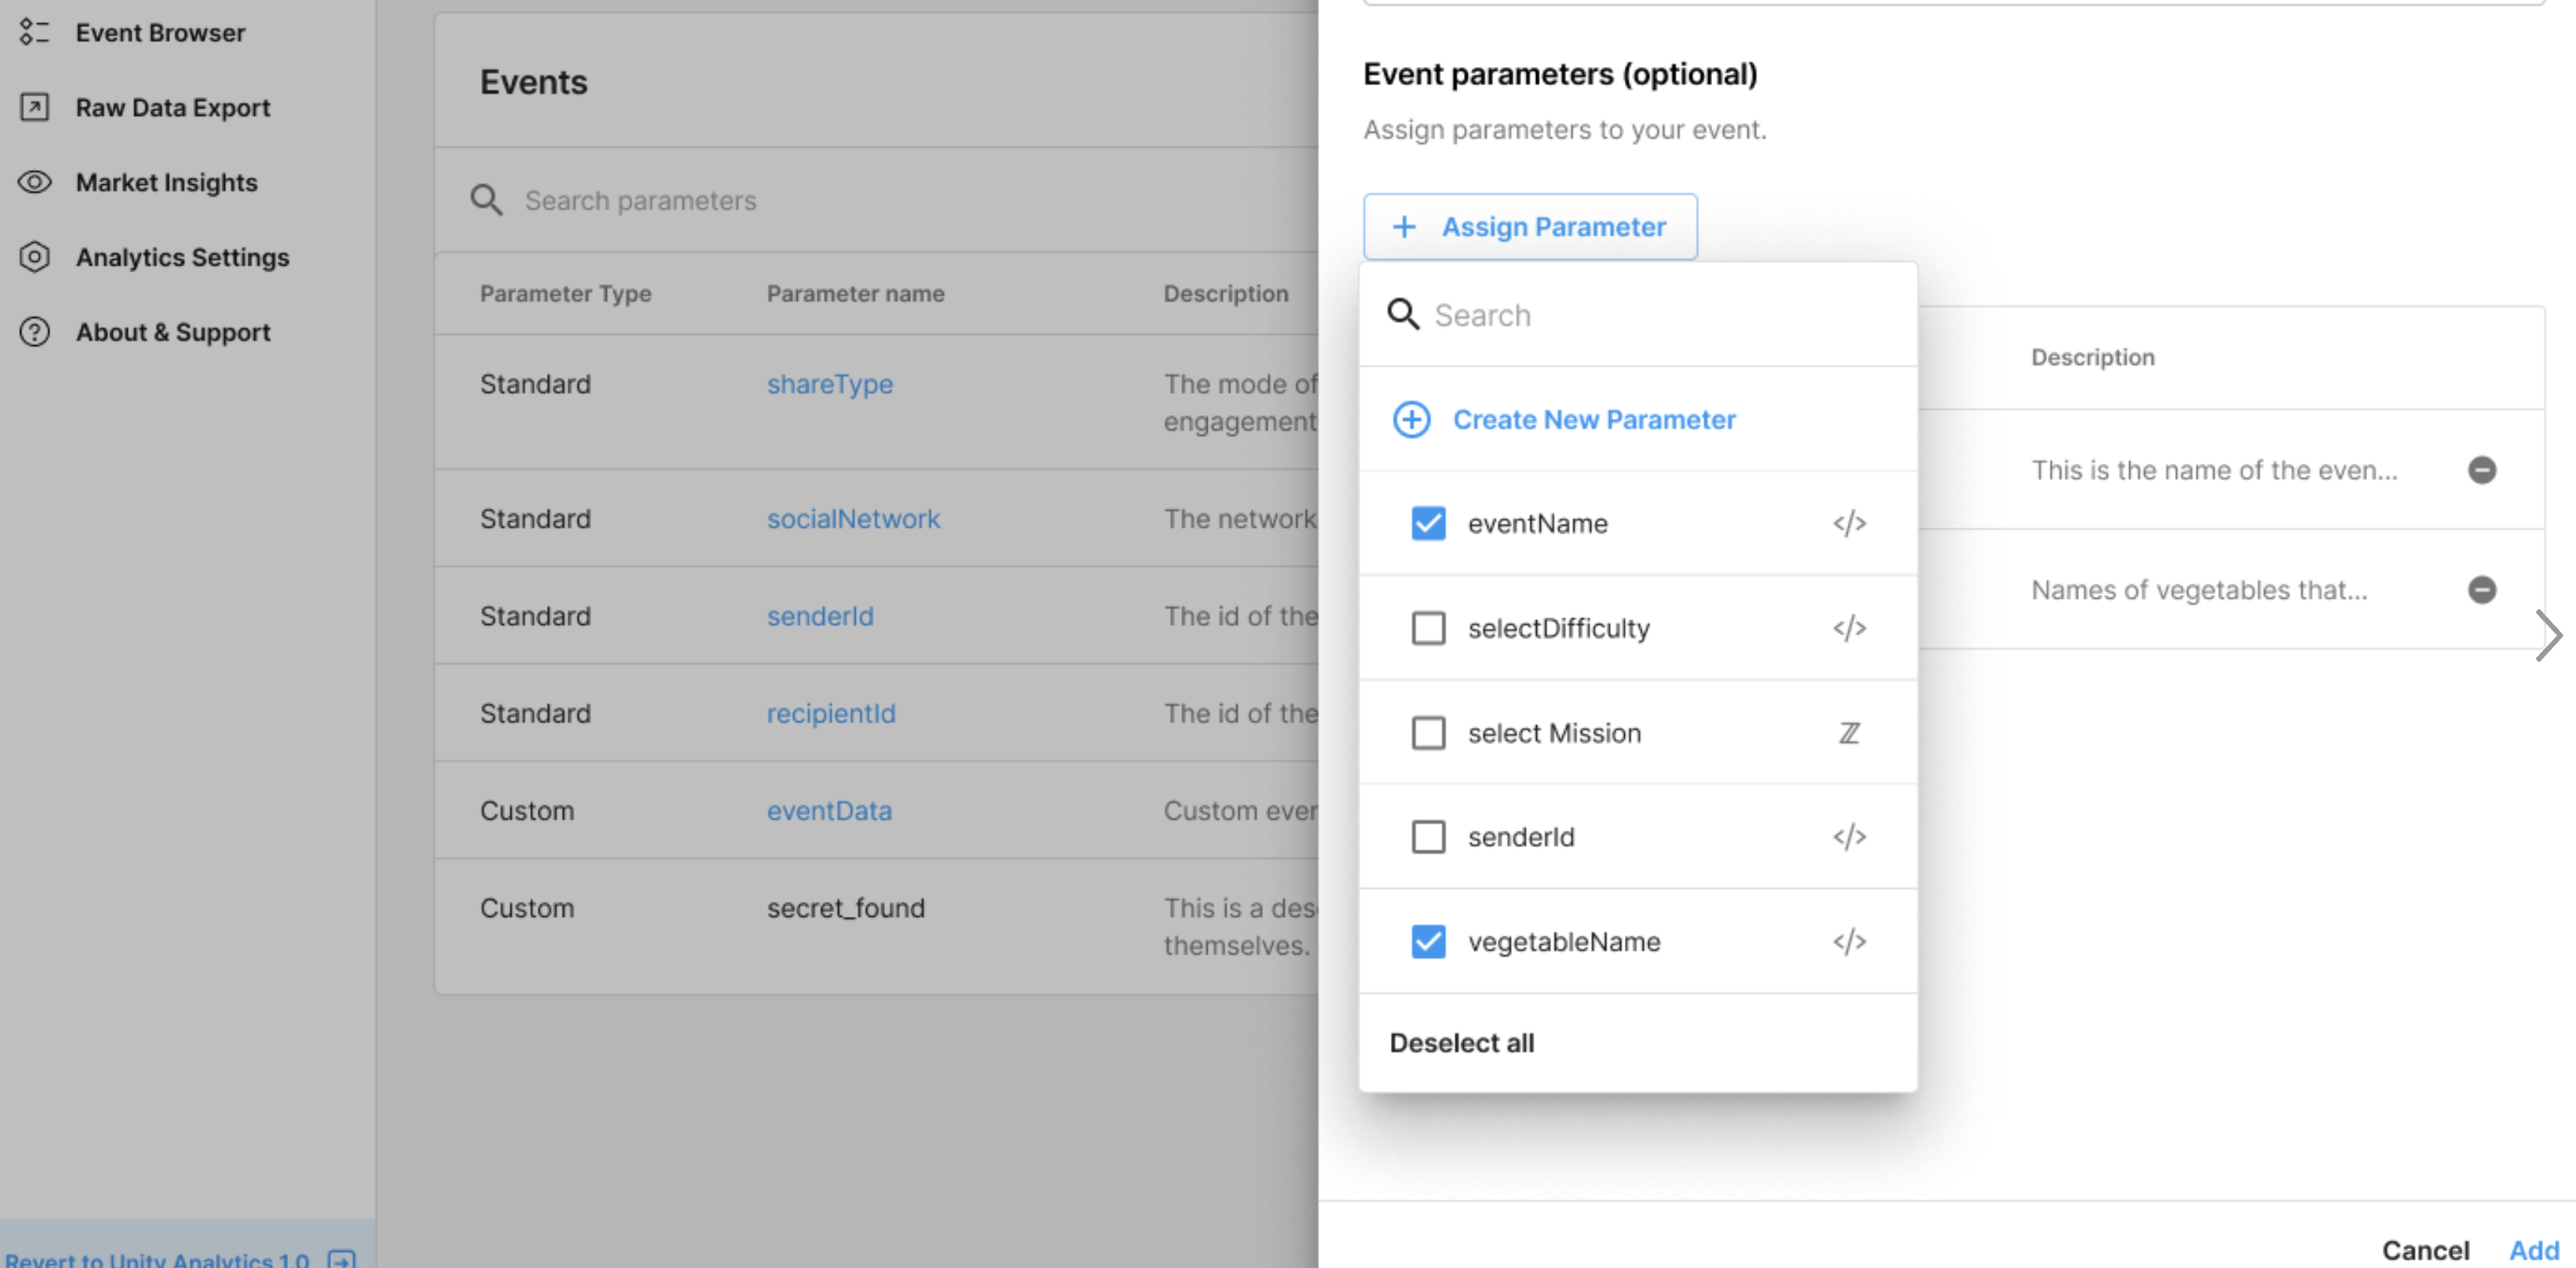2576x1268 pixels.
Task: Remove the vegetable names parameter via minus icon
Action: (2481, 590)
